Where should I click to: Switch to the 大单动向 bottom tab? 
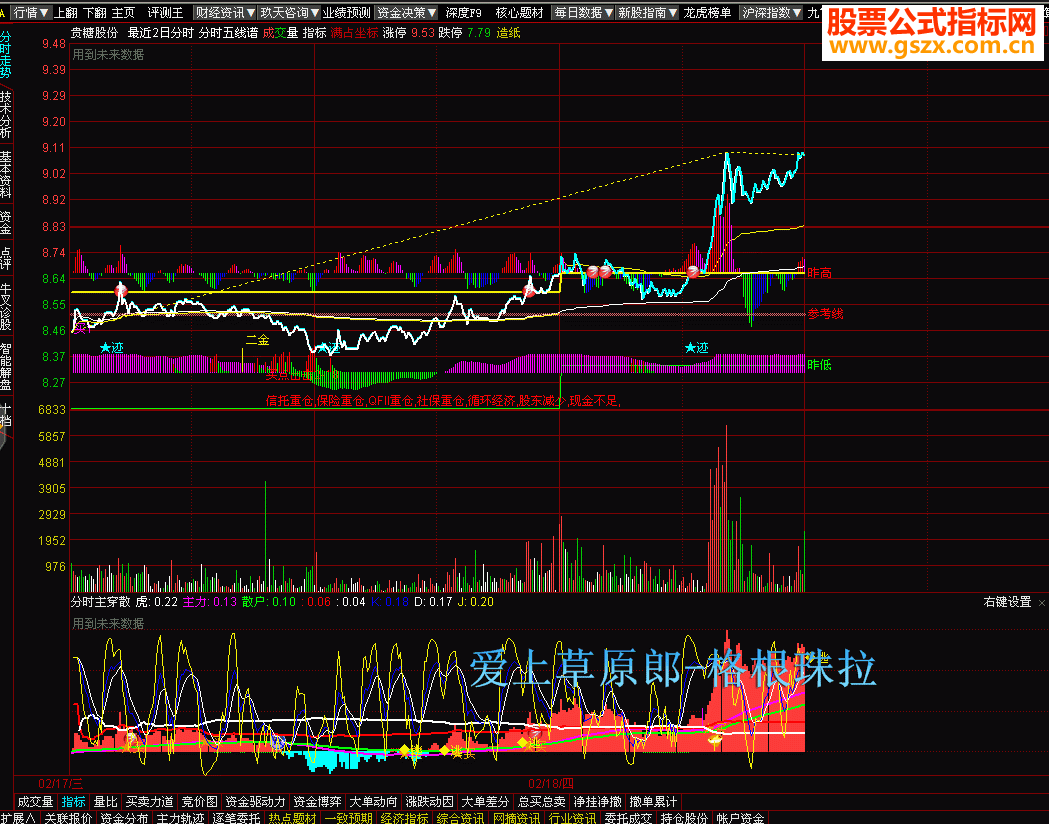[x=373, y=801]
